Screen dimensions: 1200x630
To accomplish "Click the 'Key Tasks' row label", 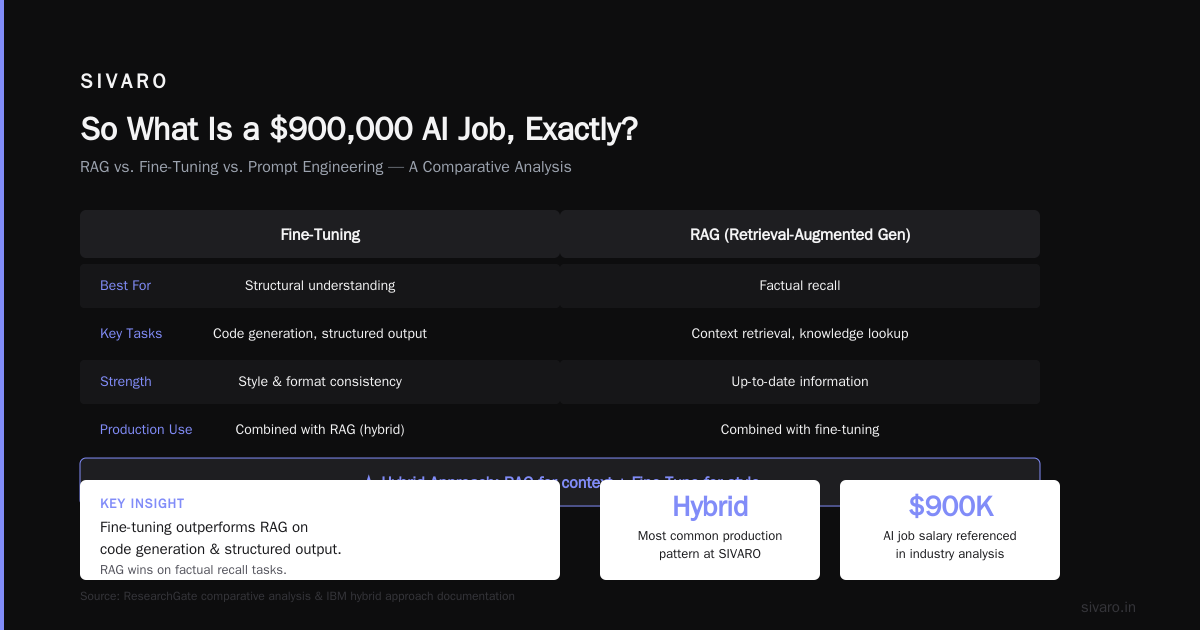I will tap(131, 333).
